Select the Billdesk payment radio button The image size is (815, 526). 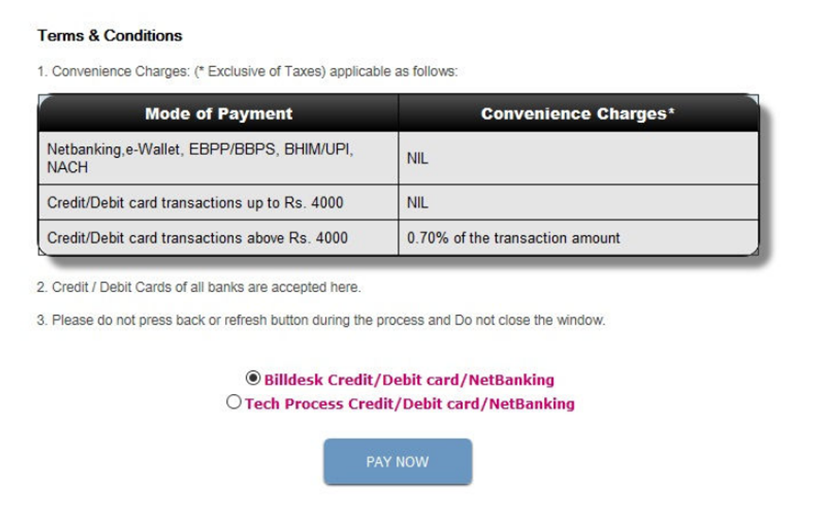point(253,379)
